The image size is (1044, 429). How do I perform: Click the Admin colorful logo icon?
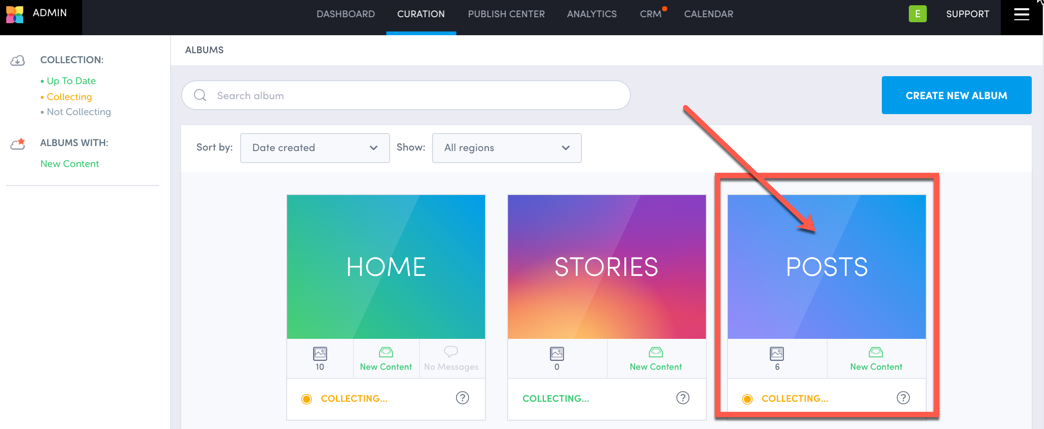pyautogui.click(x=14, y=14)
